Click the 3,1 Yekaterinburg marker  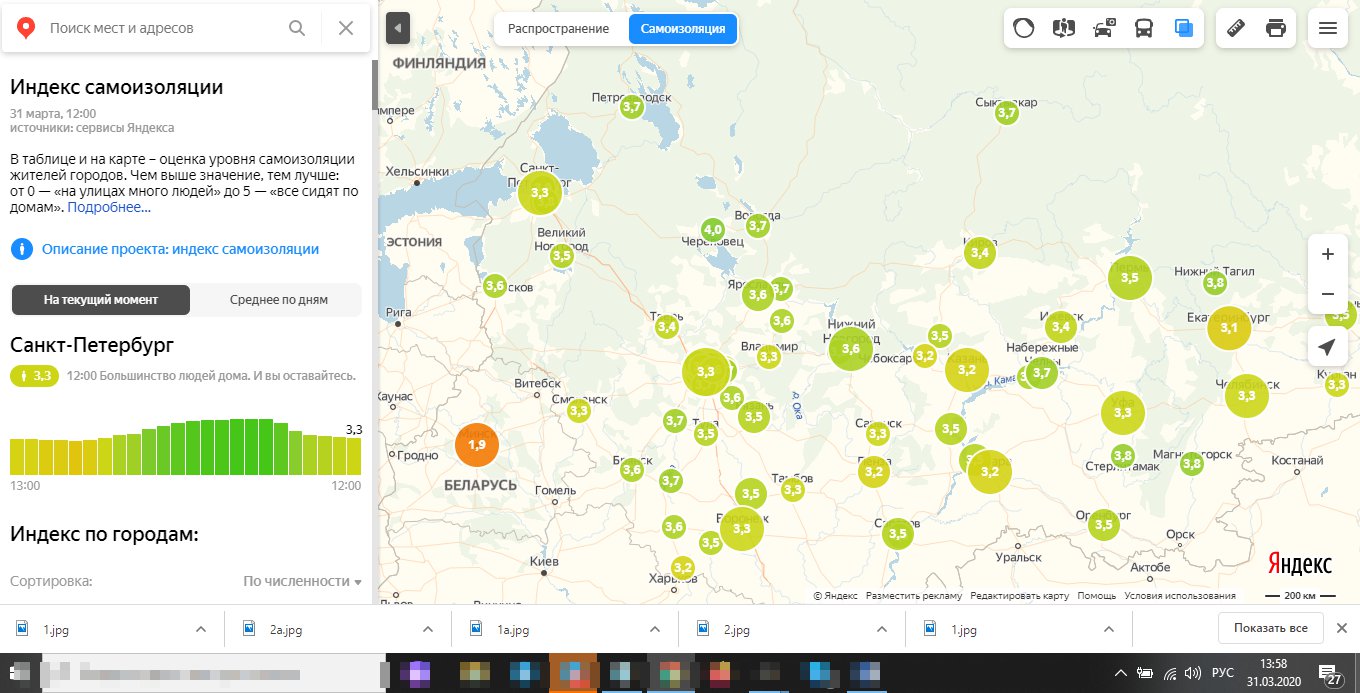1229,328
